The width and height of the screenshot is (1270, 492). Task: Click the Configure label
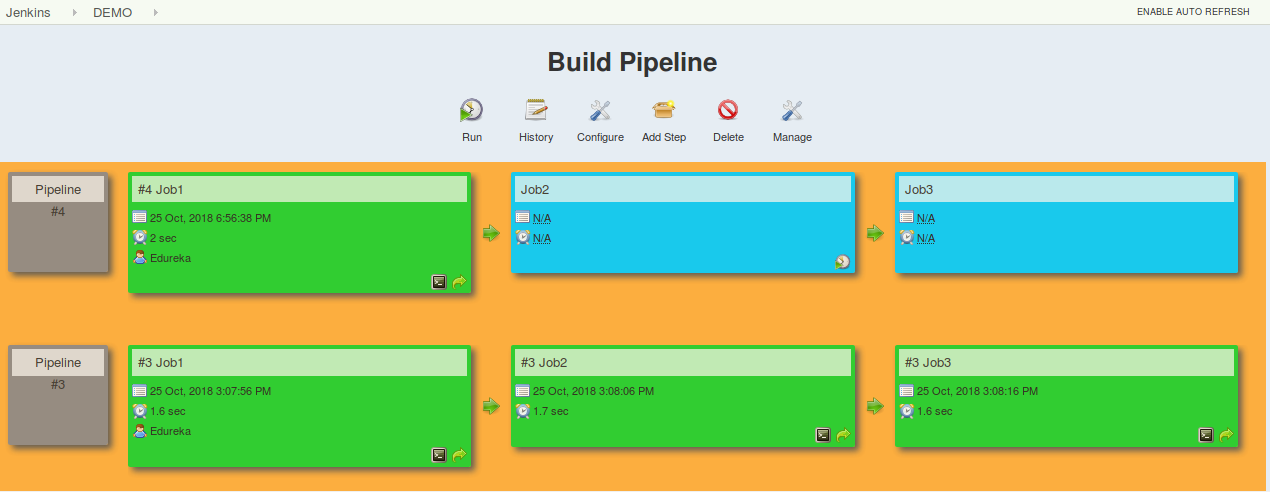[x=600, y=137]
